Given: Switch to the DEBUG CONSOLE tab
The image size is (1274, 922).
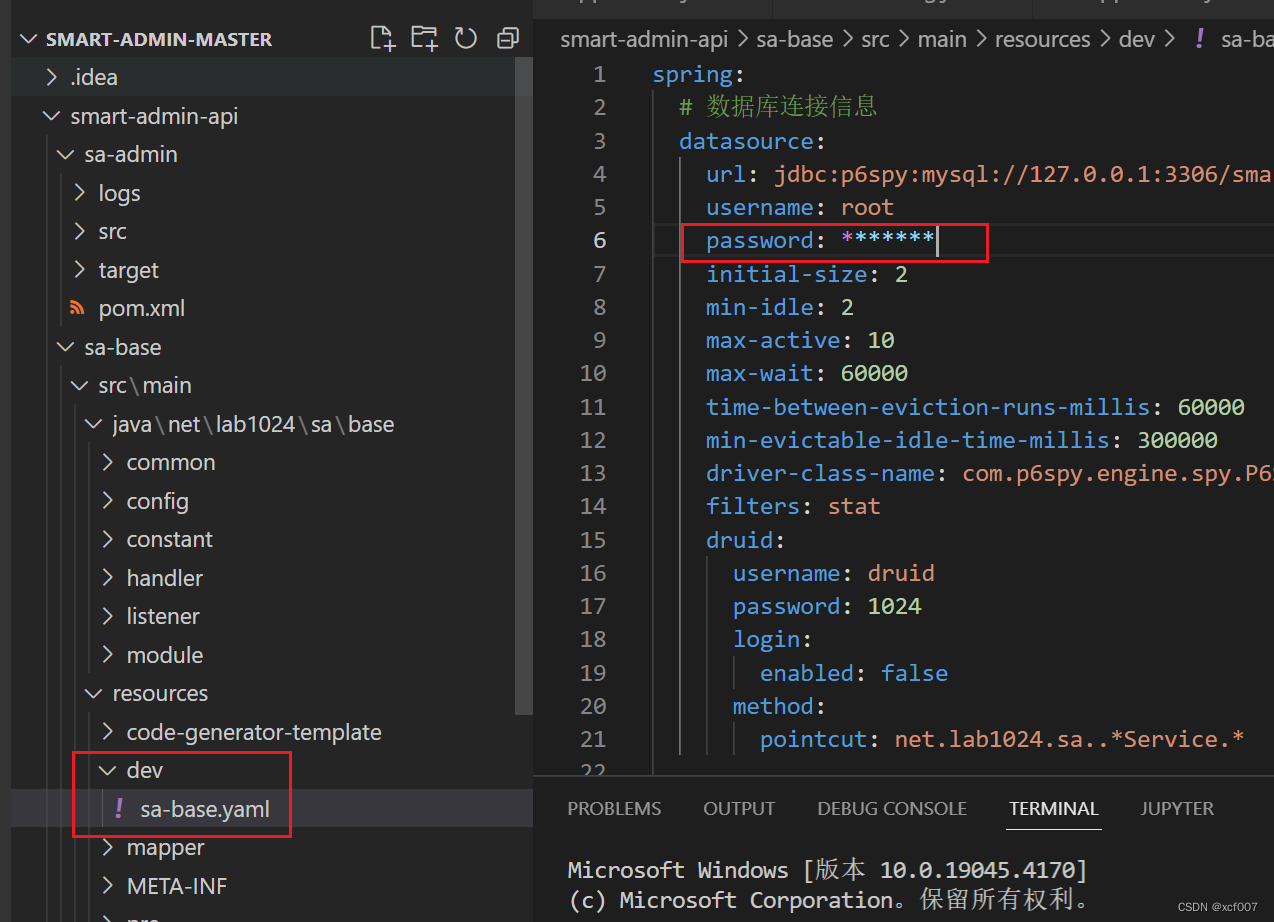Looking at the screenshot, I should tap(891, 808).
